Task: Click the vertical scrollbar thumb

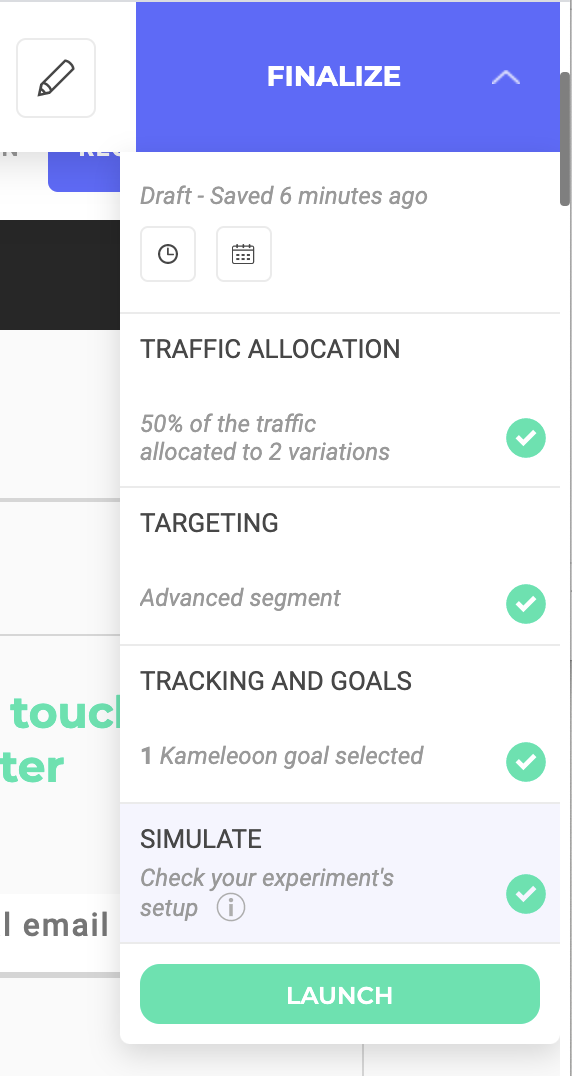Action: coord(565,138)
